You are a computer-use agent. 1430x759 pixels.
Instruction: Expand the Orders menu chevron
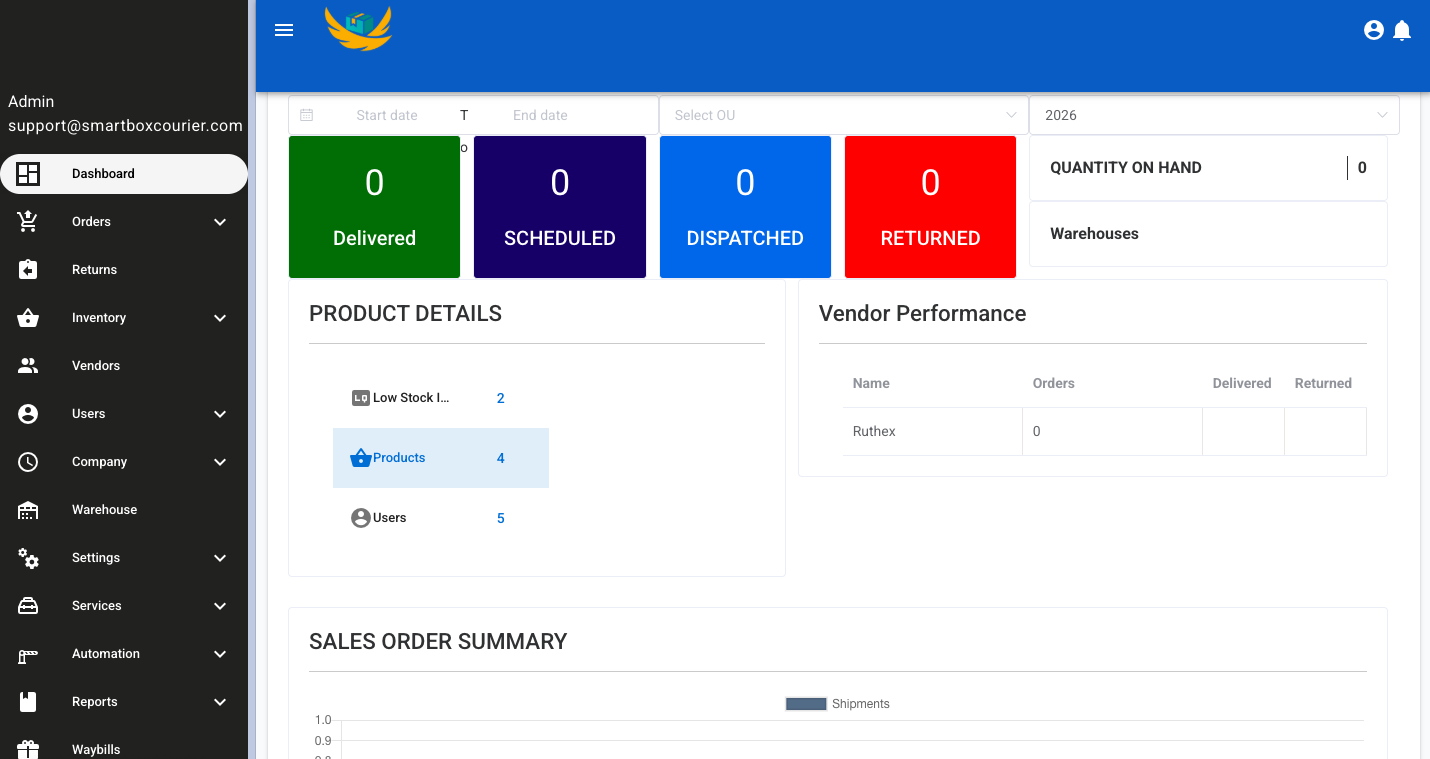219,221
